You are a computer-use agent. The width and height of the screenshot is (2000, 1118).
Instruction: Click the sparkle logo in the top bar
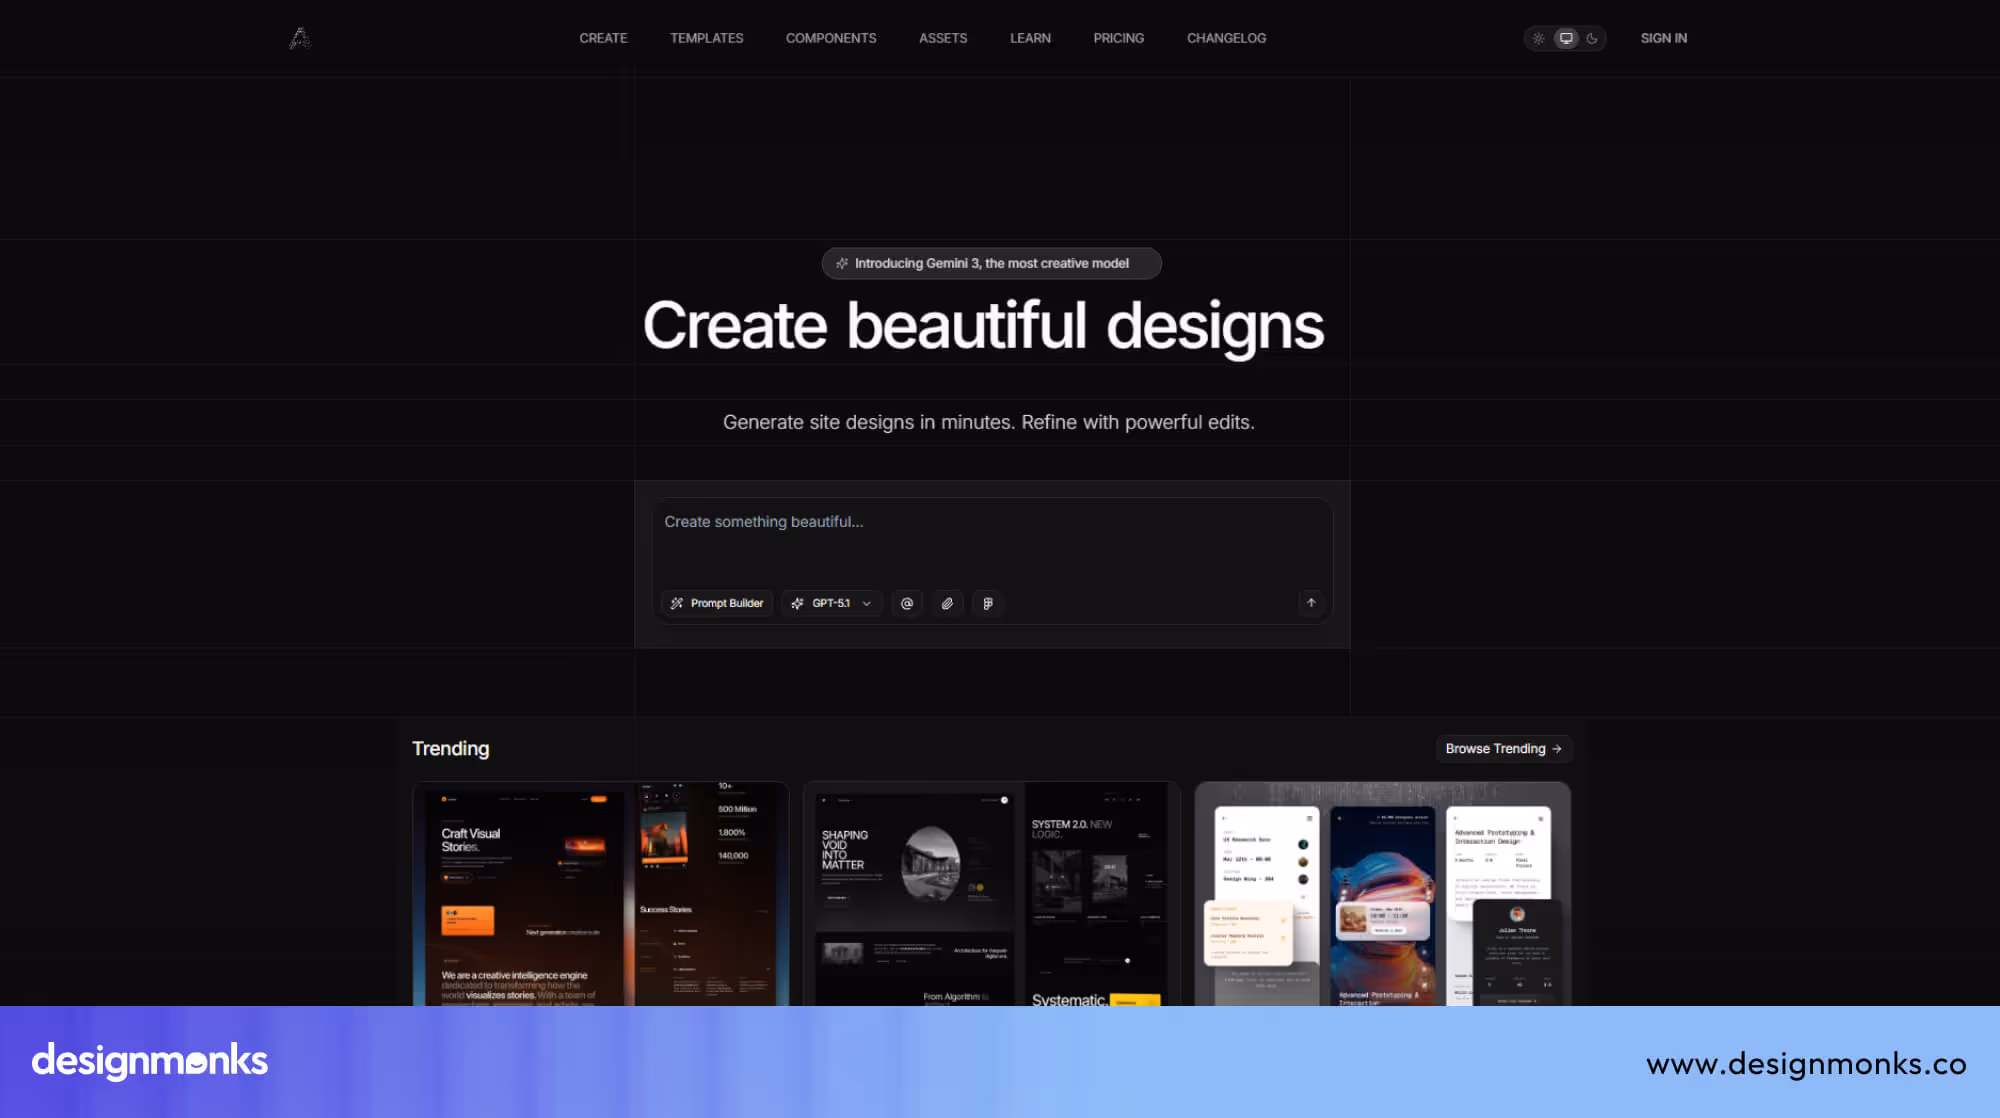pos(299,38)
